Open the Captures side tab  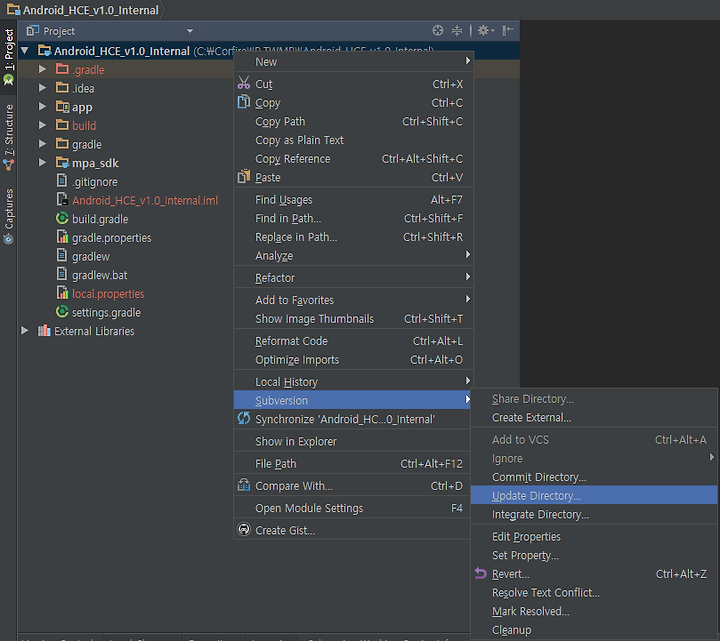(x=9, y=216)
